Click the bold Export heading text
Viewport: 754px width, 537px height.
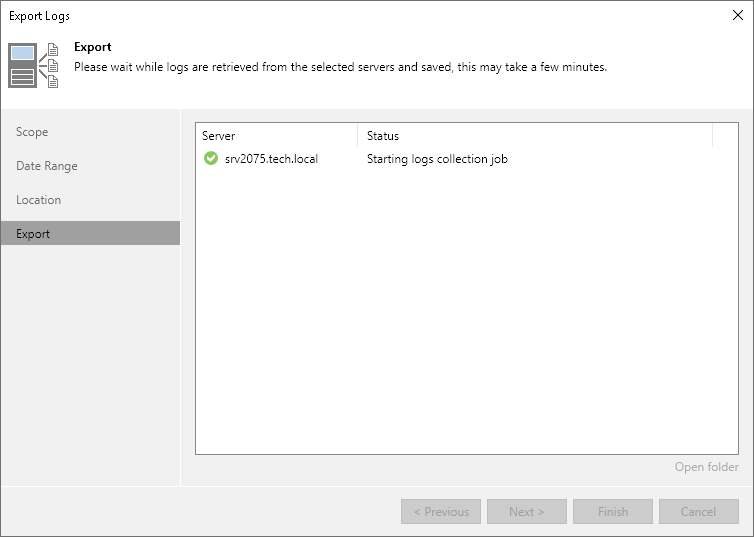click(x=93, y=48)
